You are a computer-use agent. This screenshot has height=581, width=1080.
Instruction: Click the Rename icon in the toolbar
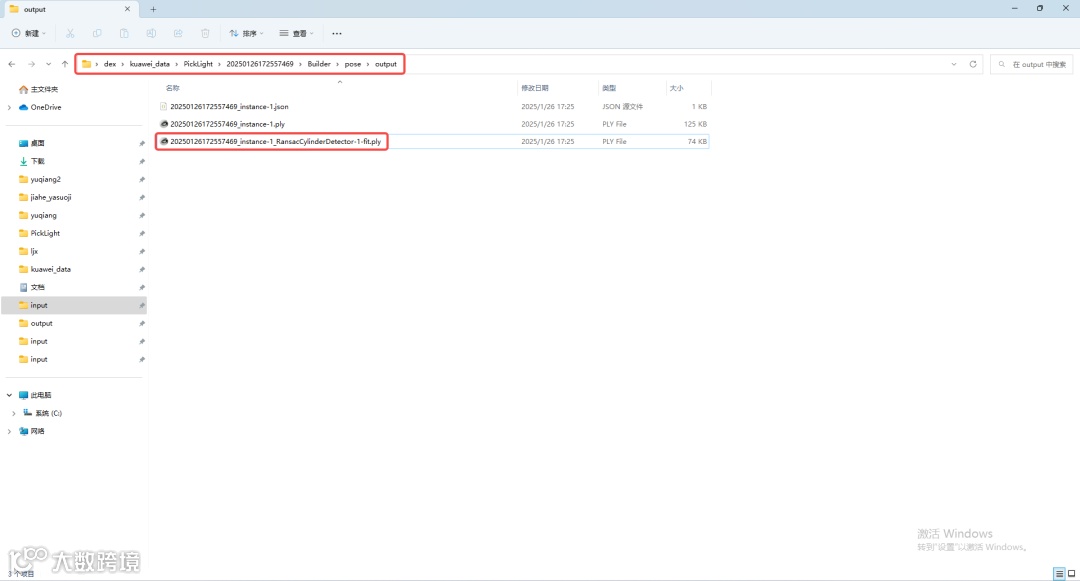click(x=151, y=33)
